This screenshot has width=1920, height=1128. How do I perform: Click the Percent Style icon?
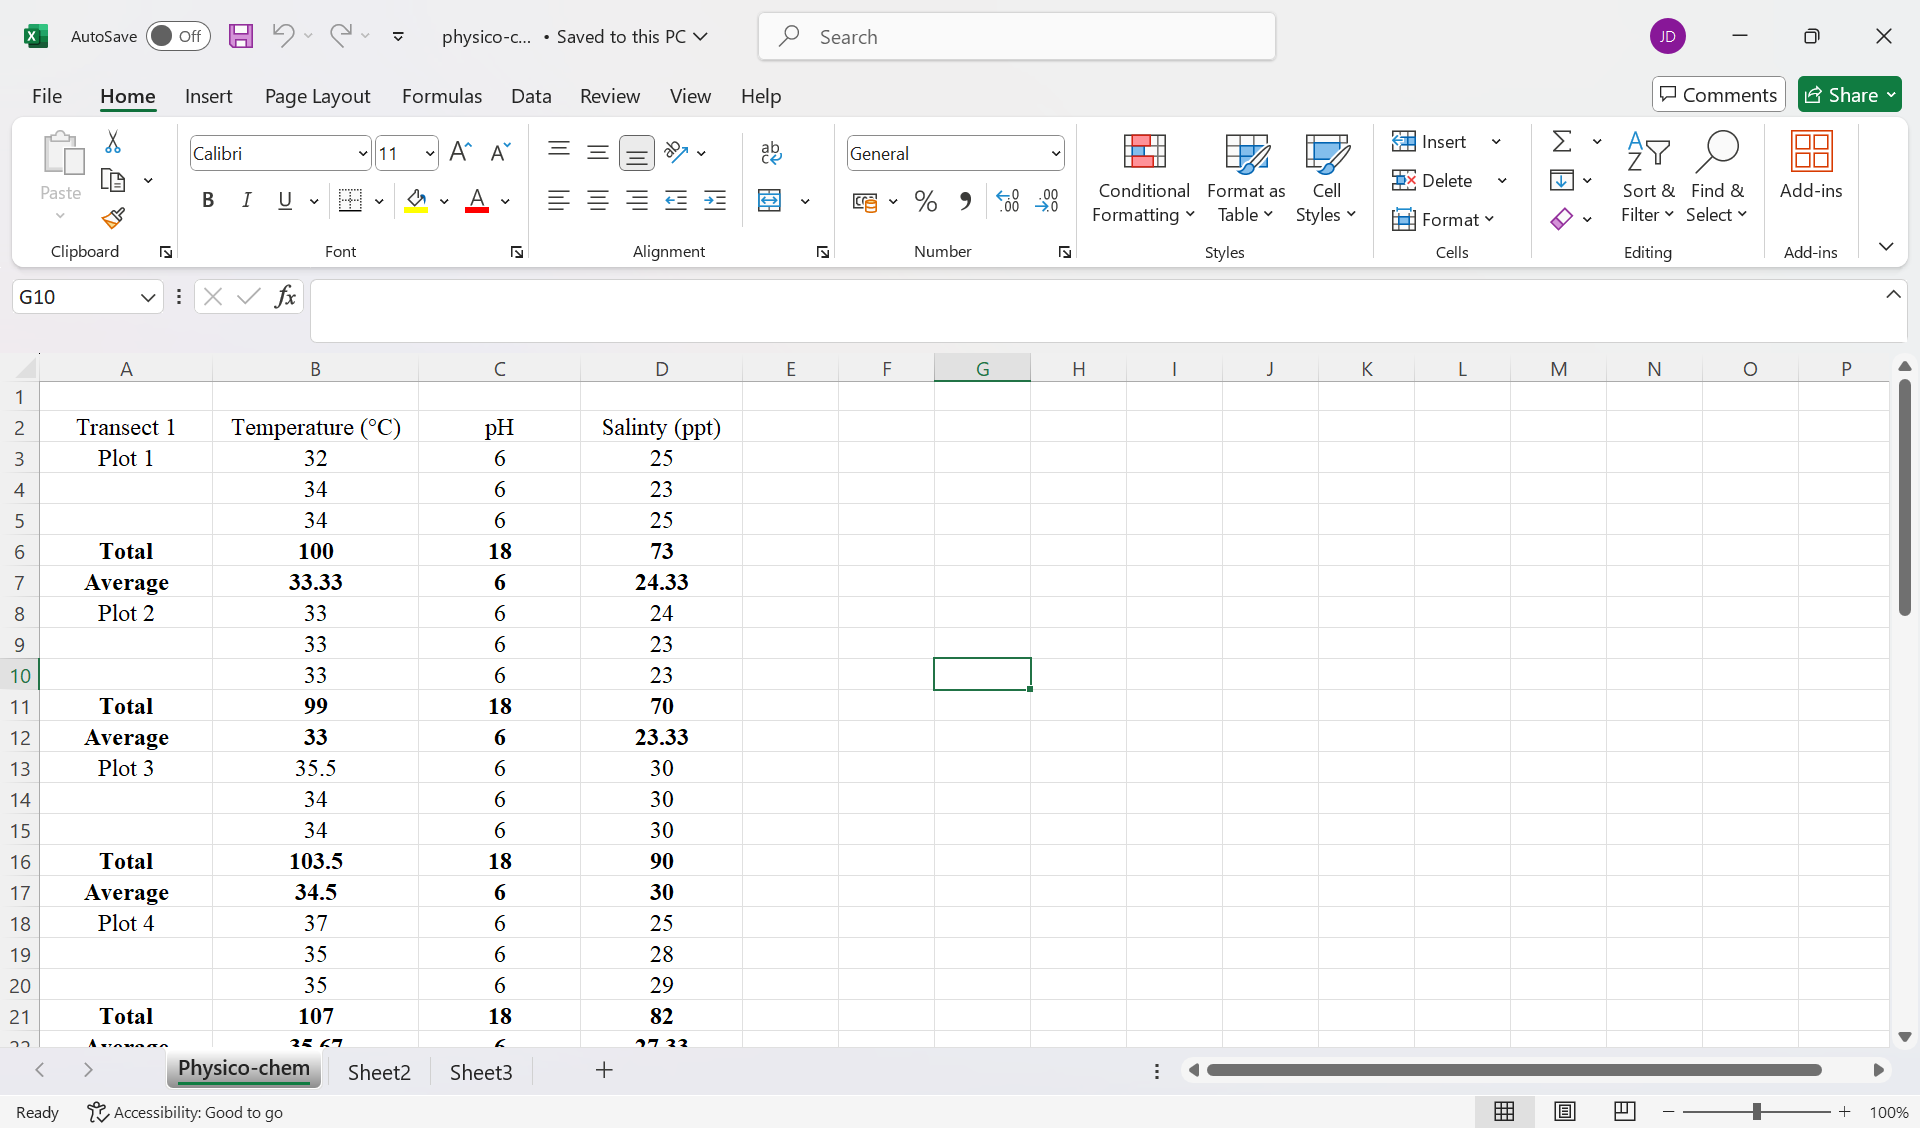pos(926,201)
